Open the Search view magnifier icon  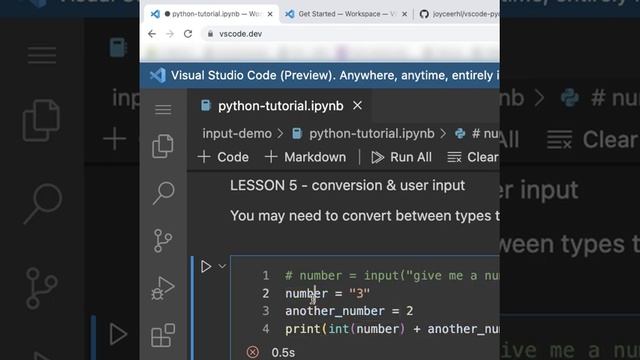click(163, 193)
